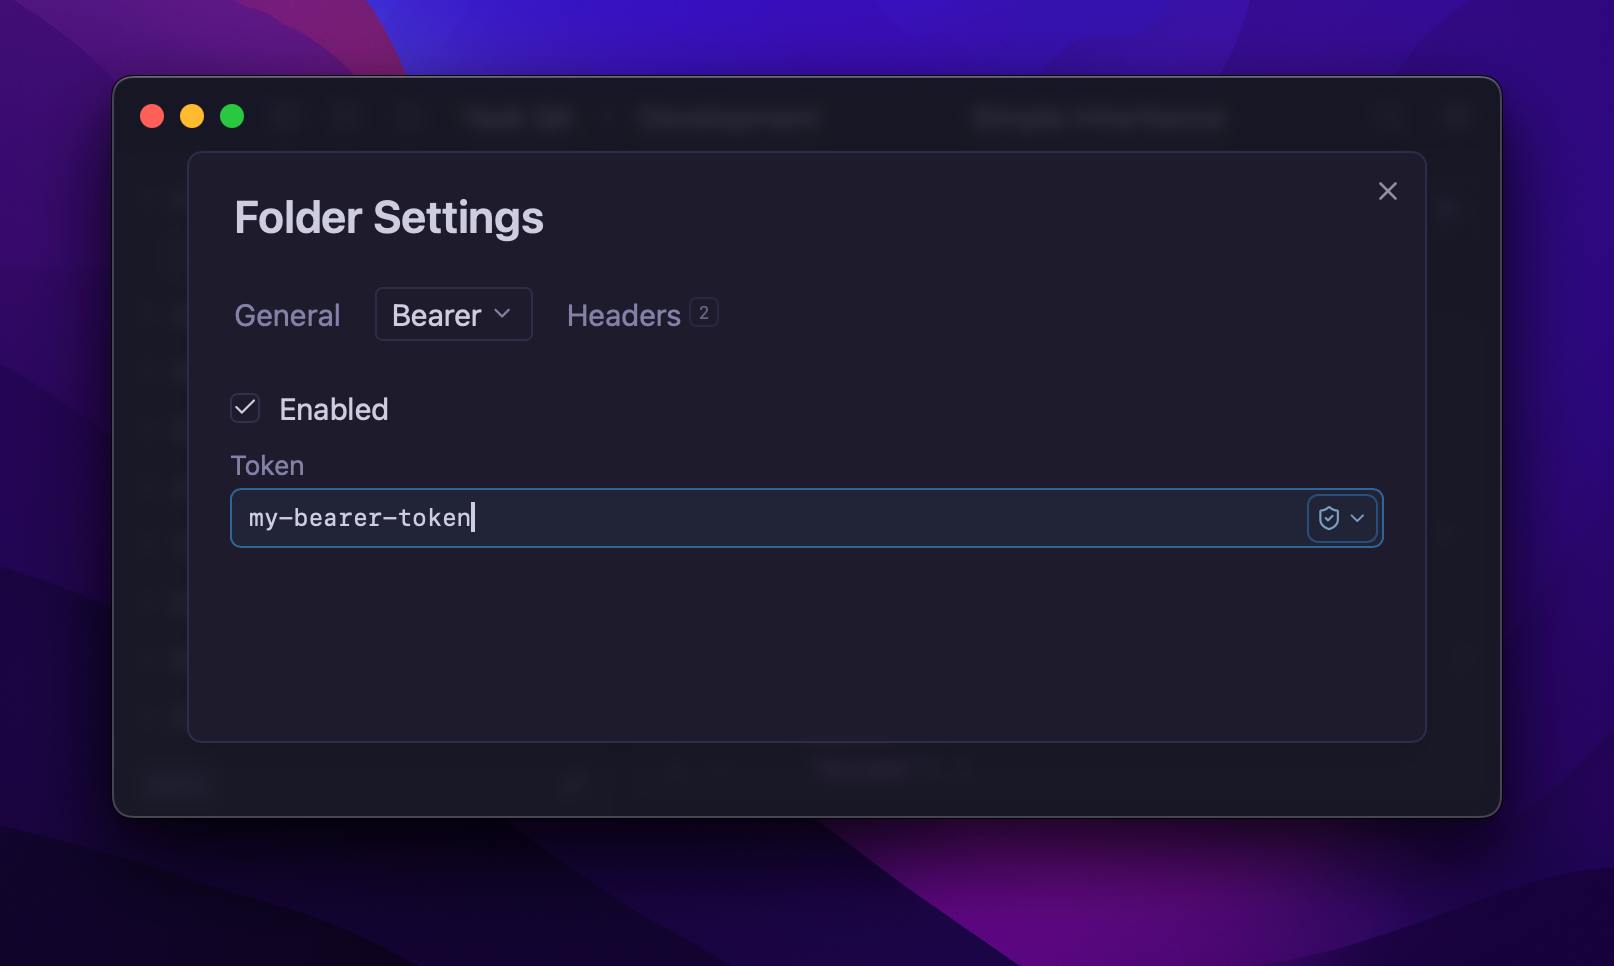Open the Headers tab
The width and height of the screenshot is (1614, 966).
(x=623, y=315)
